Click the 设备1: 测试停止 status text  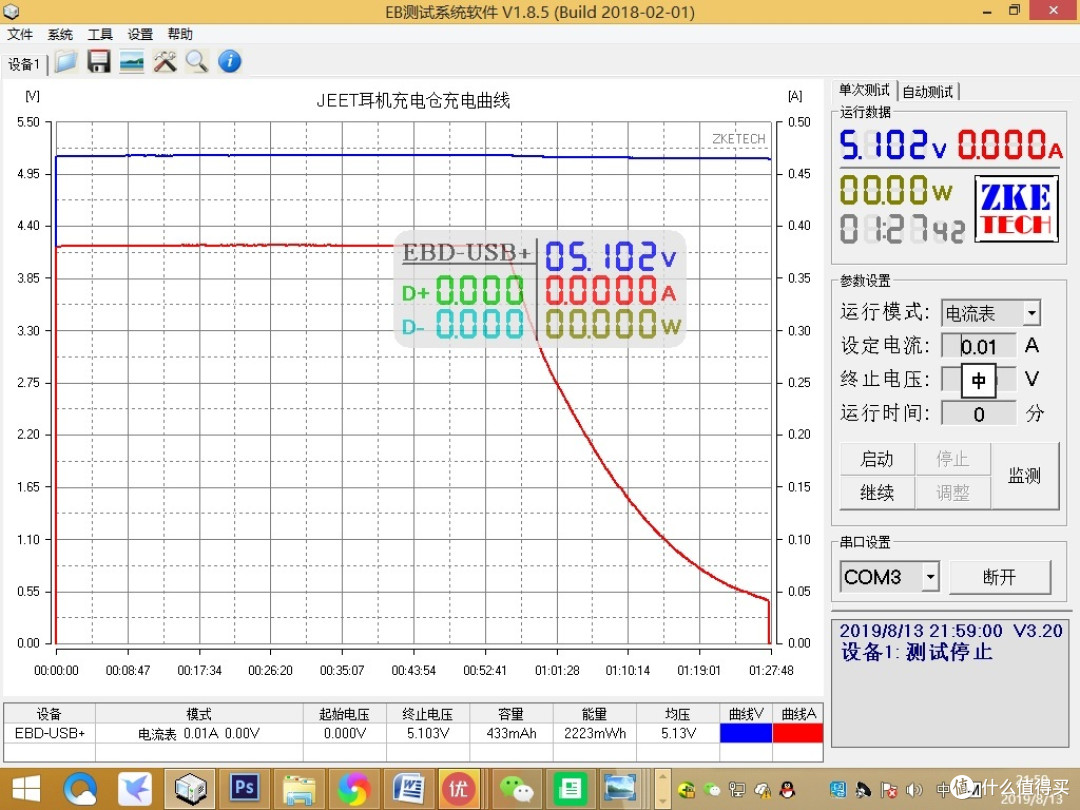917,652
